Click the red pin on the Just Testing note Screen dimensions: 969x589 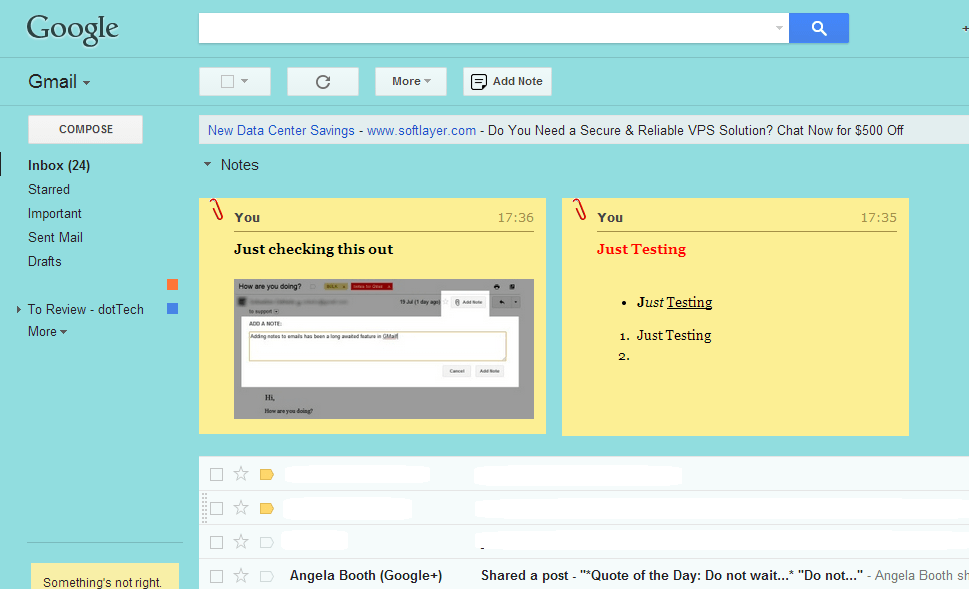pyautogui.click(x=580, y=211)
